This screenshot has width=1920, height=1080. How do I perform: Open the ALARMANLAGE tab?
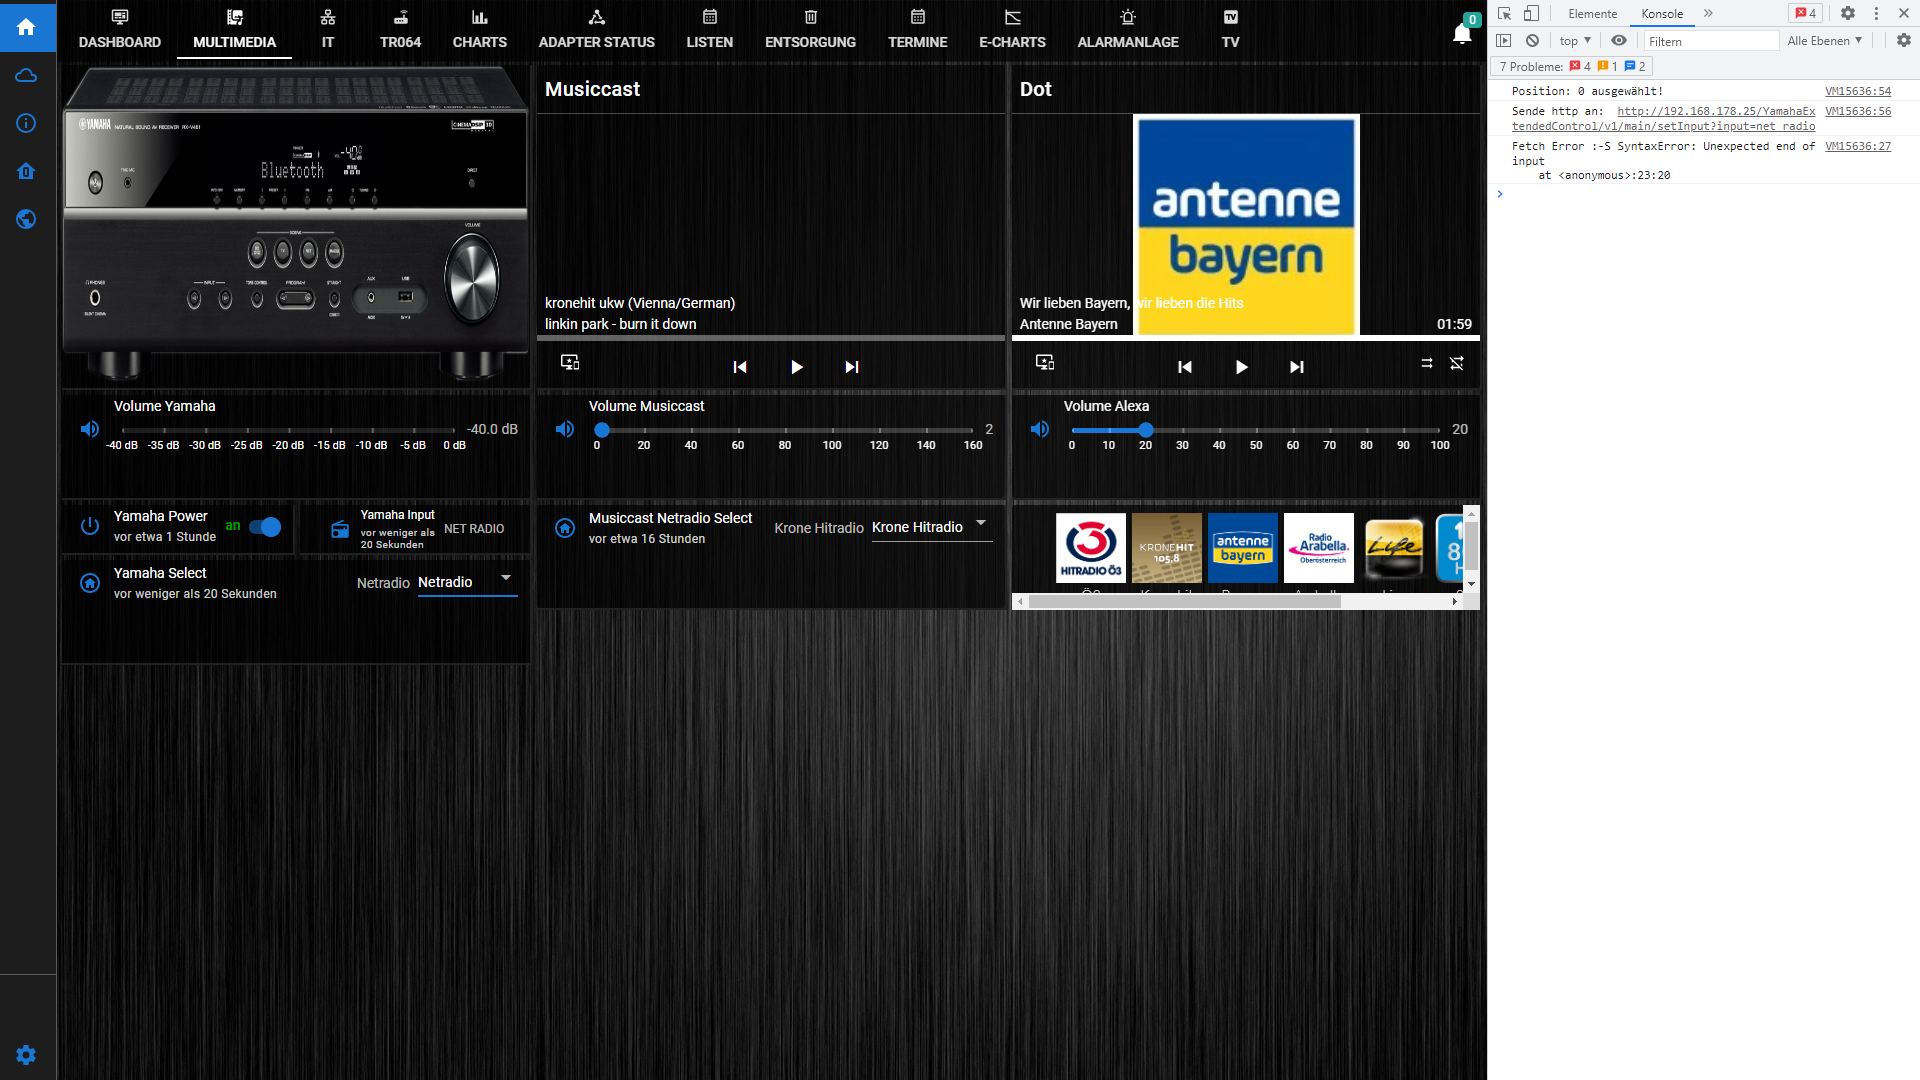click(1128, 30)
